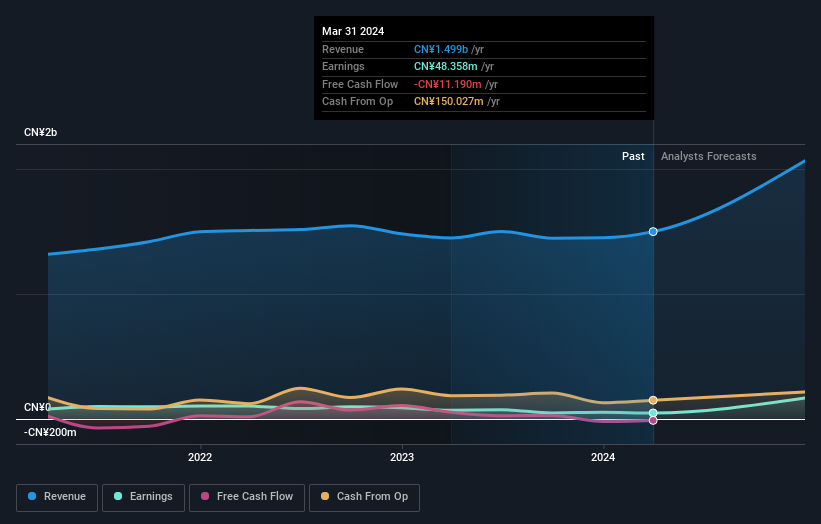This screenshot has height=524, width=821.
Task: Click cash from op value CN¥150.027m
Action: pos(449,102)
